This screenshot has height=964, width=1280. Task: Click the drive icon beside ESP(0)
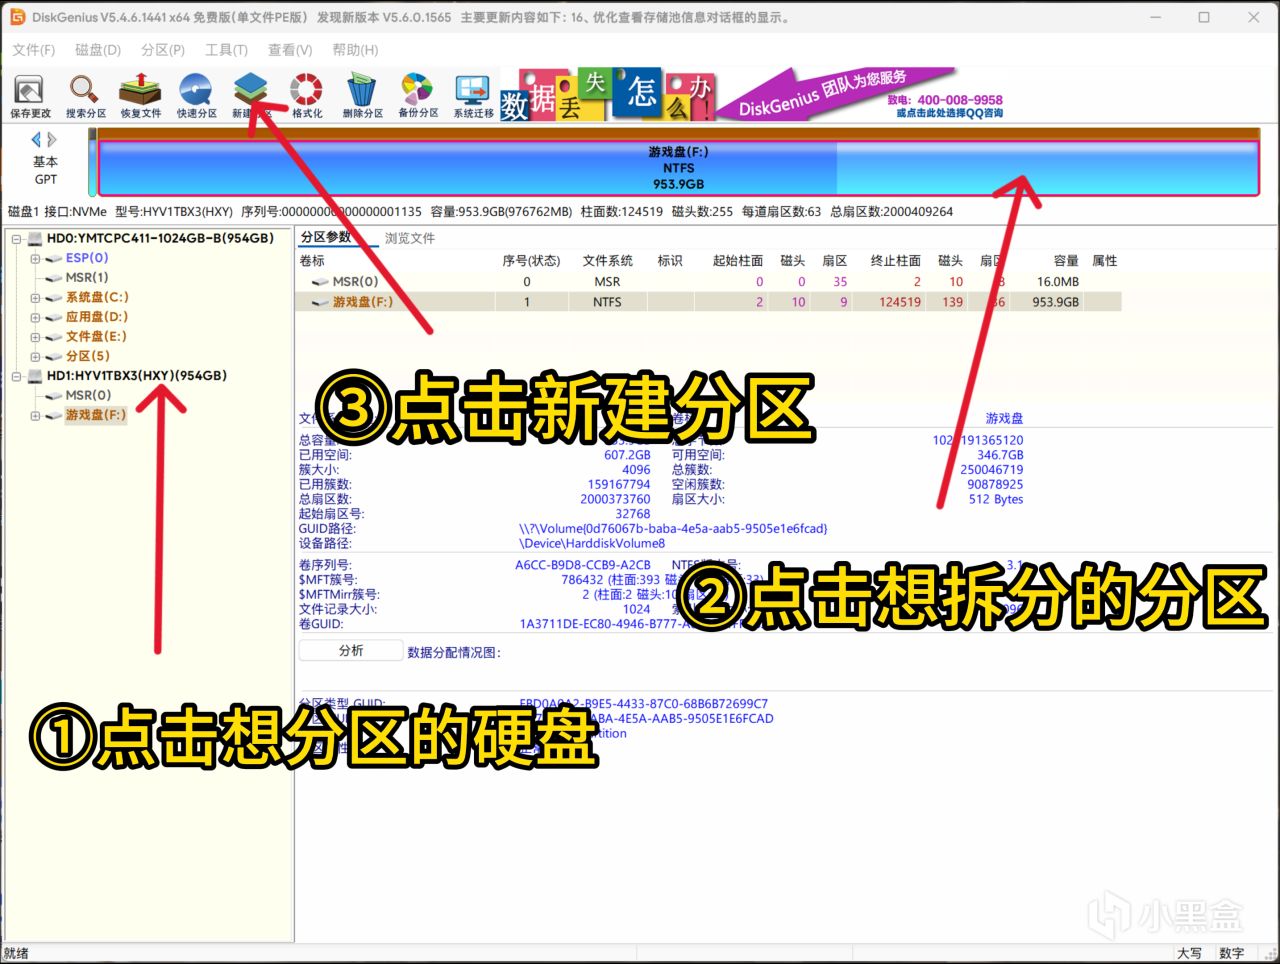tap(54, 258)
